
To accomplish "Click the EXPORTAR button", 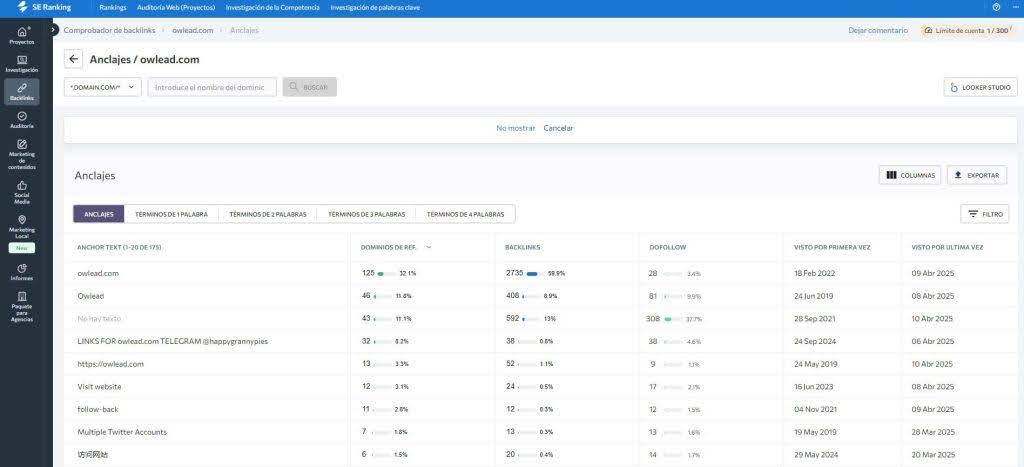I will click(977, 175).
